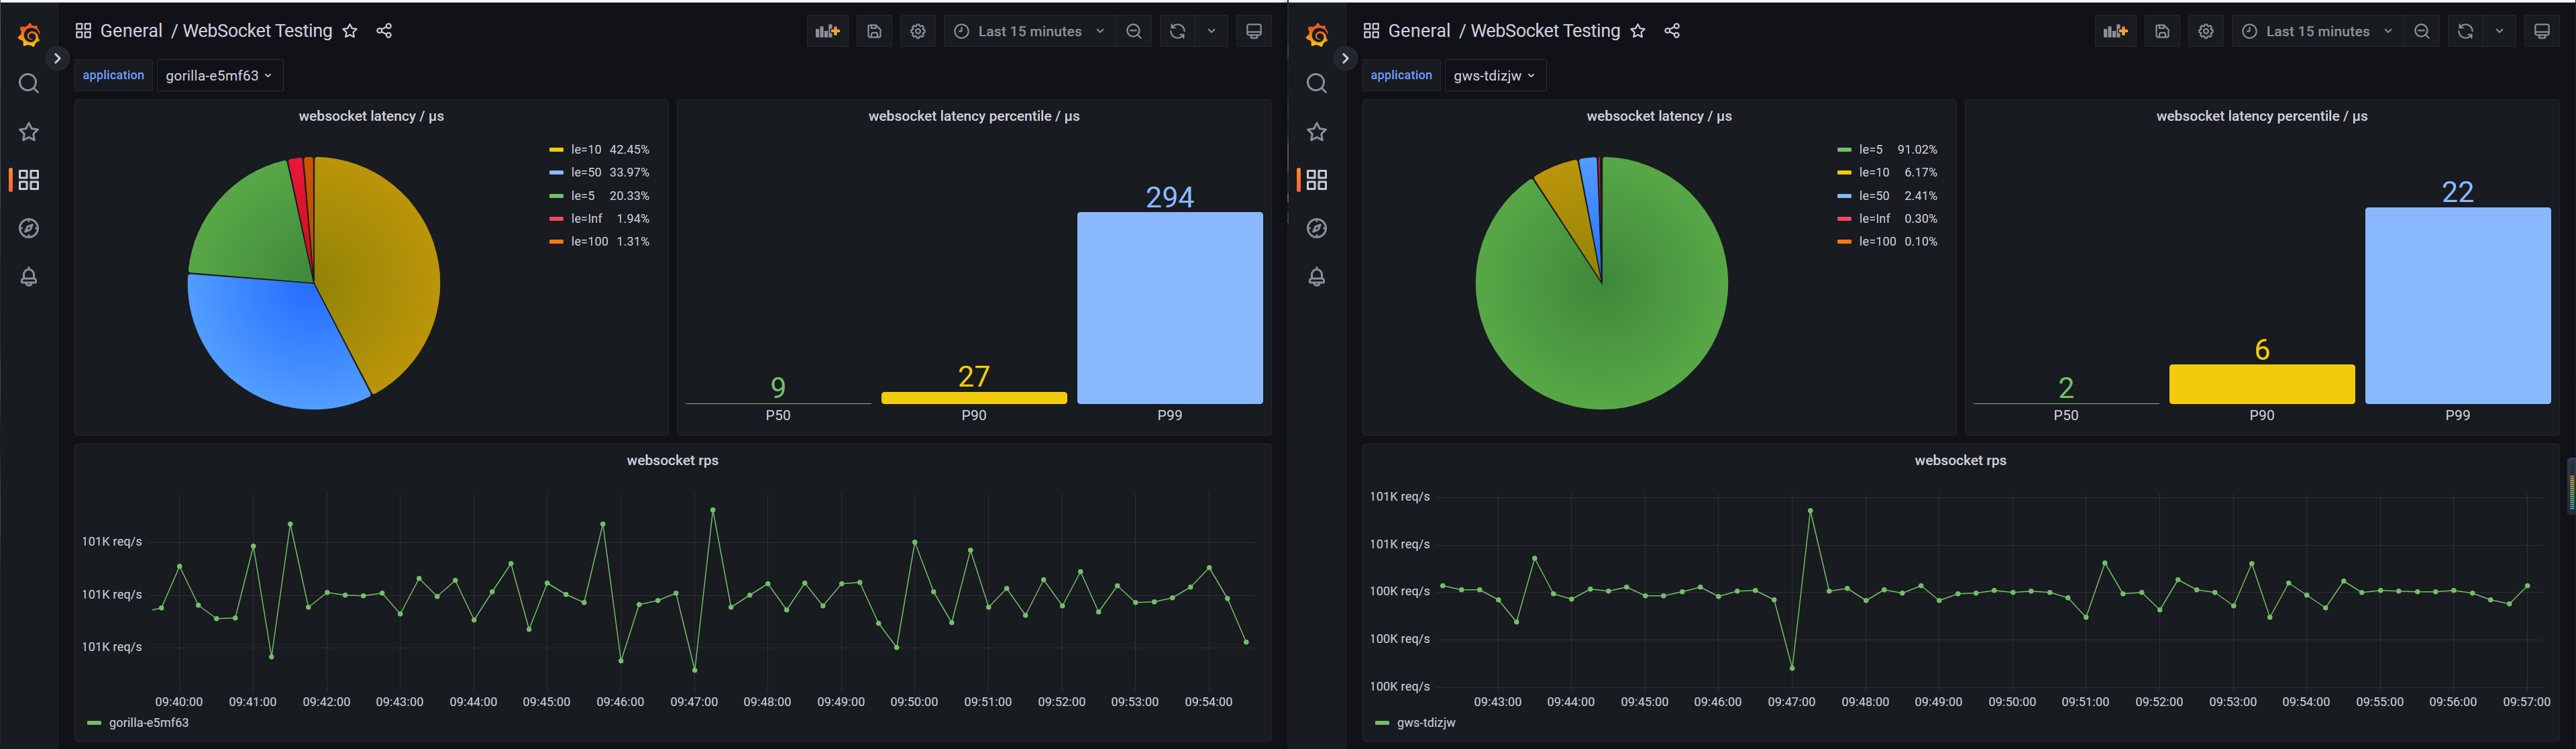Click the P99 bar showing 294
Screen dimensions: 2576x749
1169,307
